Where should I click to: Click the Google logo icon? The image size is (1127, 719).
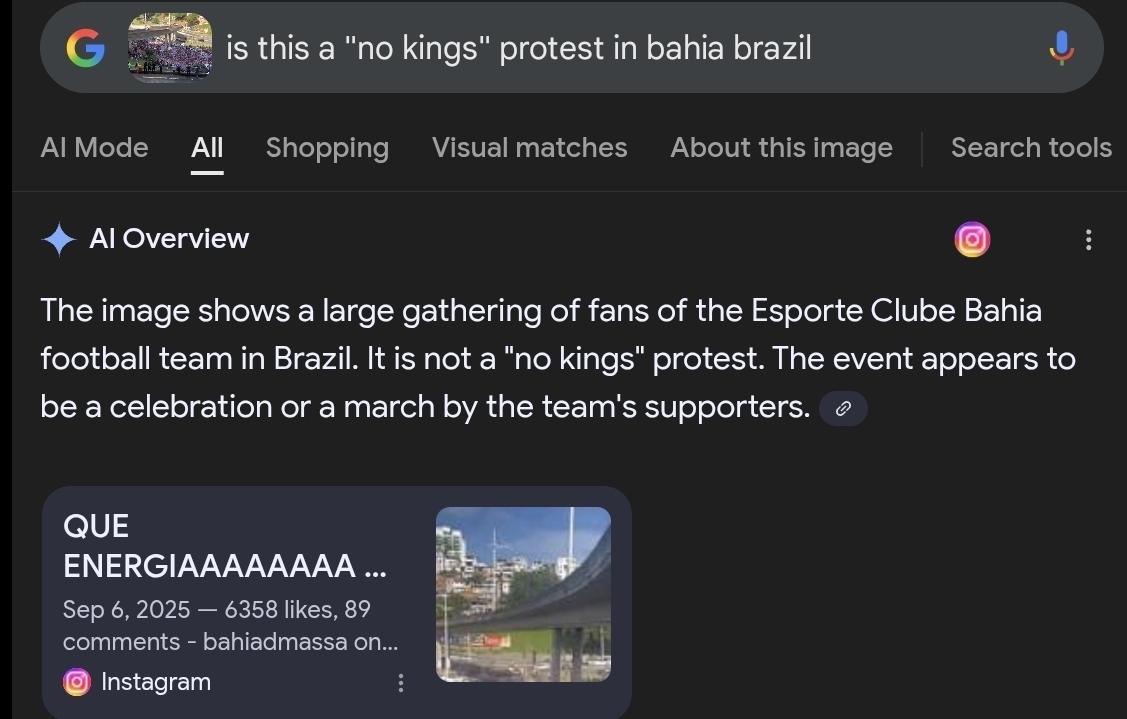(x=85, y=48)
